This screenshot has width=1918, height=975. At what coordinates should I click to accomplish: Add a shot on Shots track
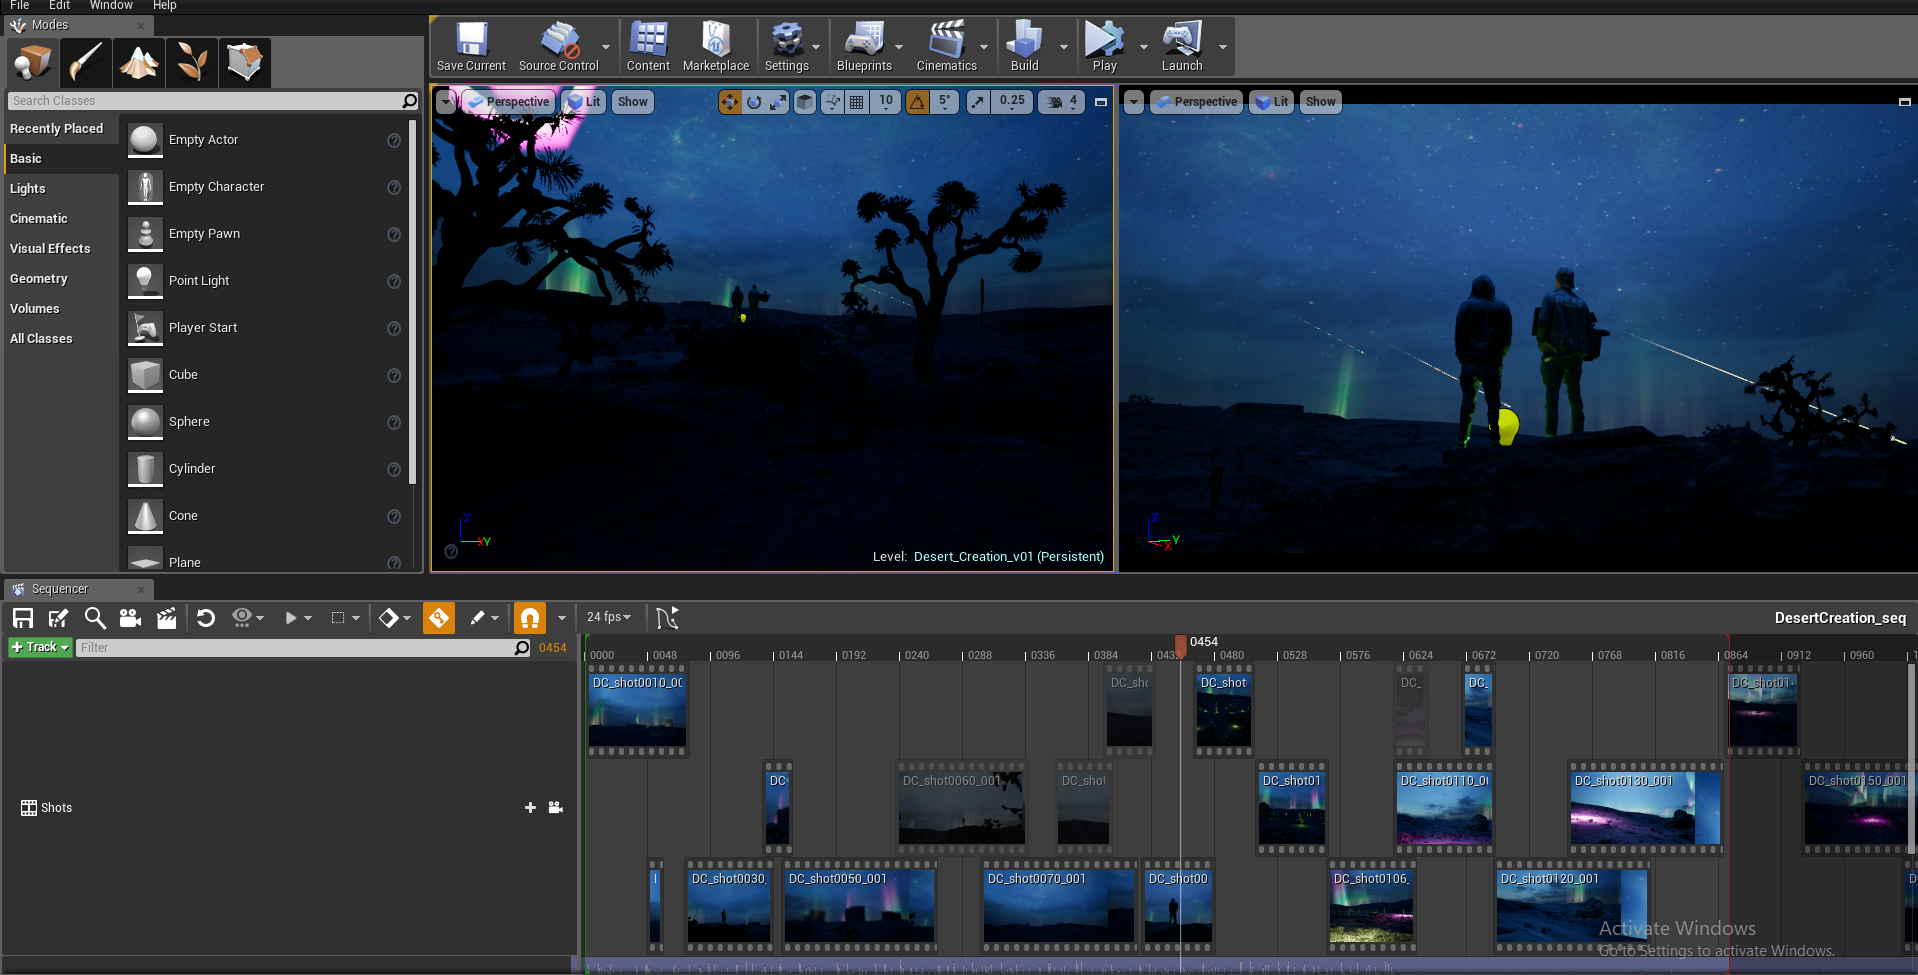[x=530, y=808]
